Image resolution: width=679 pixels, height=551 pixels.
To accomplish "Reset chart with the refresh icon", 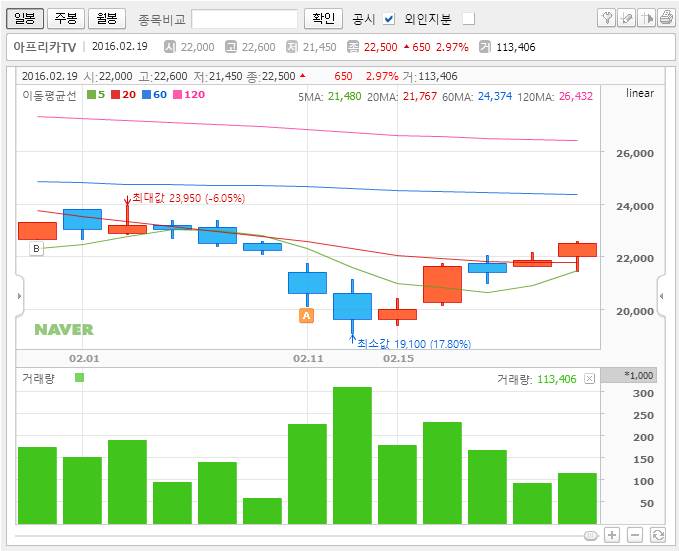I will [658, 535].
